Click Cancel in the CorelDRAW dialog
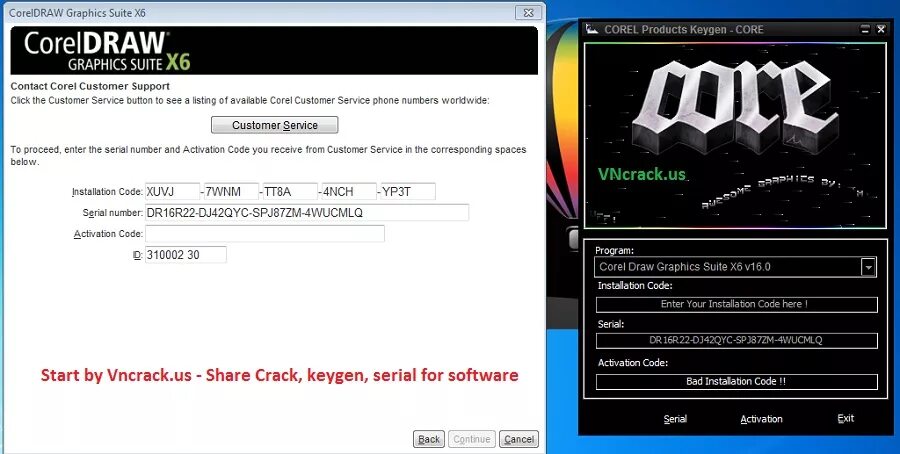Screen dimensions: 900x454 click(519, 439)
